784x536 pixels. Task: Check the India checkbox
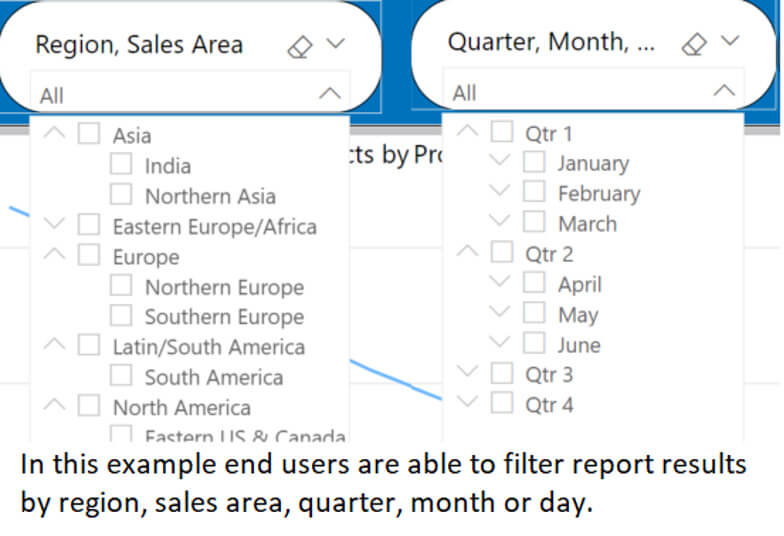(x=121, y=164)
